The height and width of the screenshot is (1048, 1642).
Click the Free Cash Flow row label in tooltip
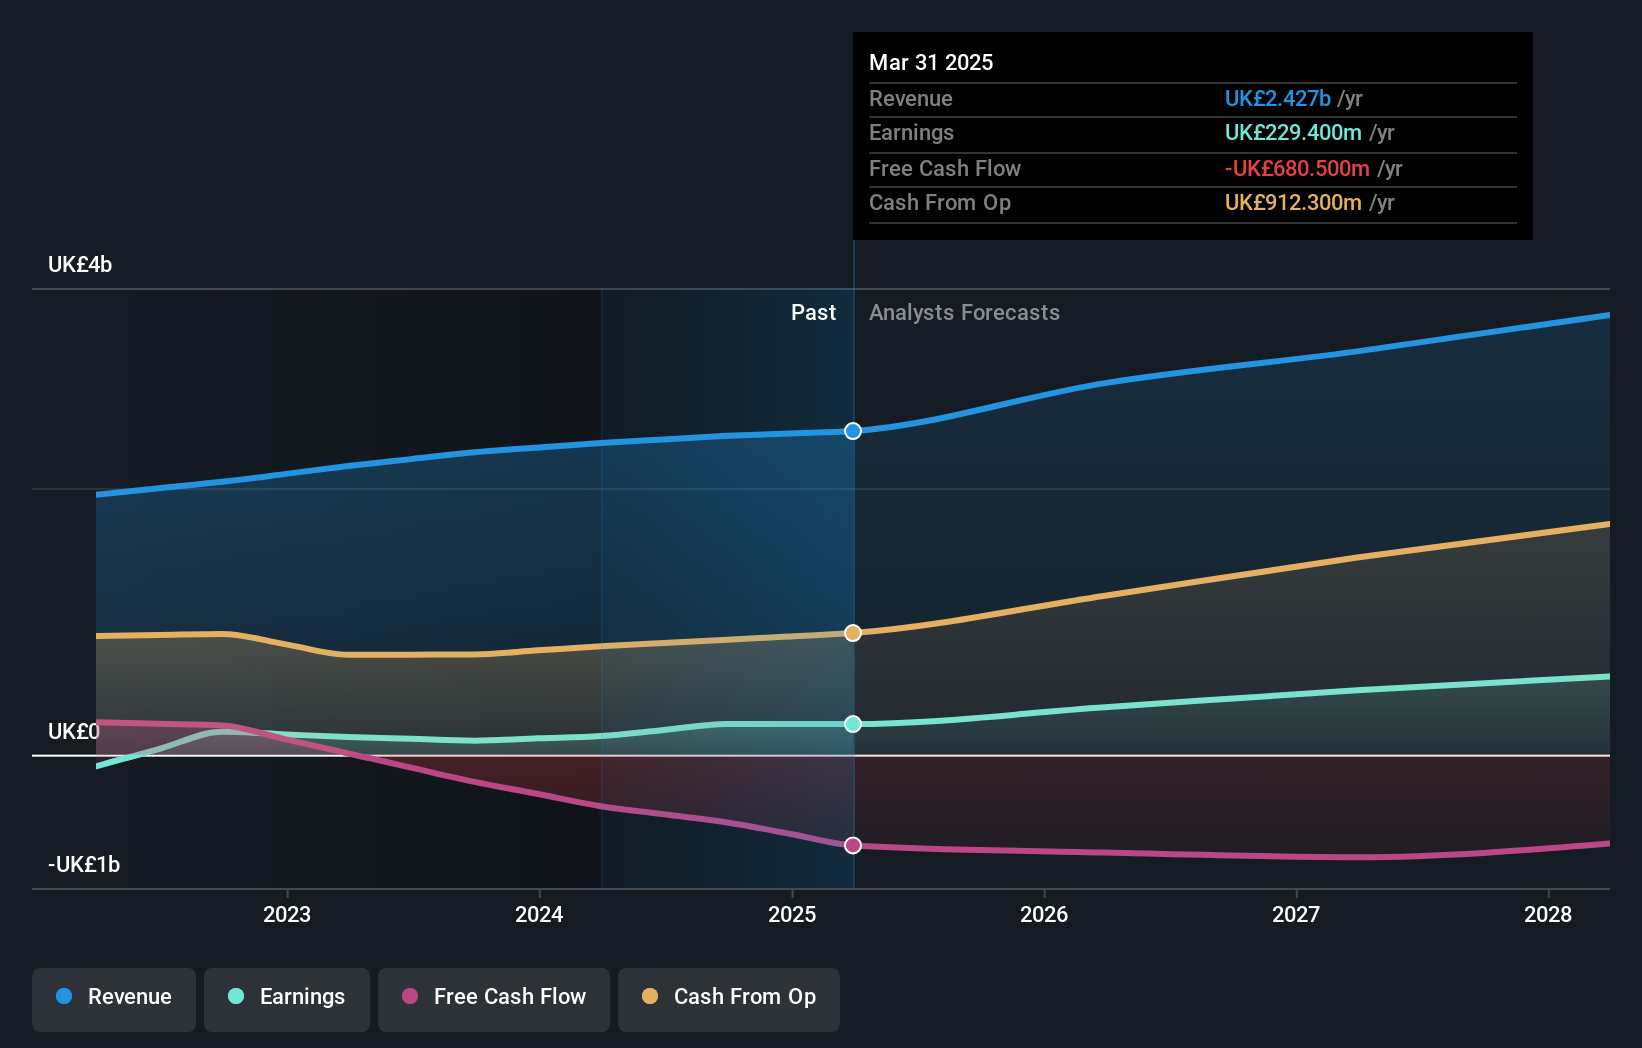click(x=945, y=169)
